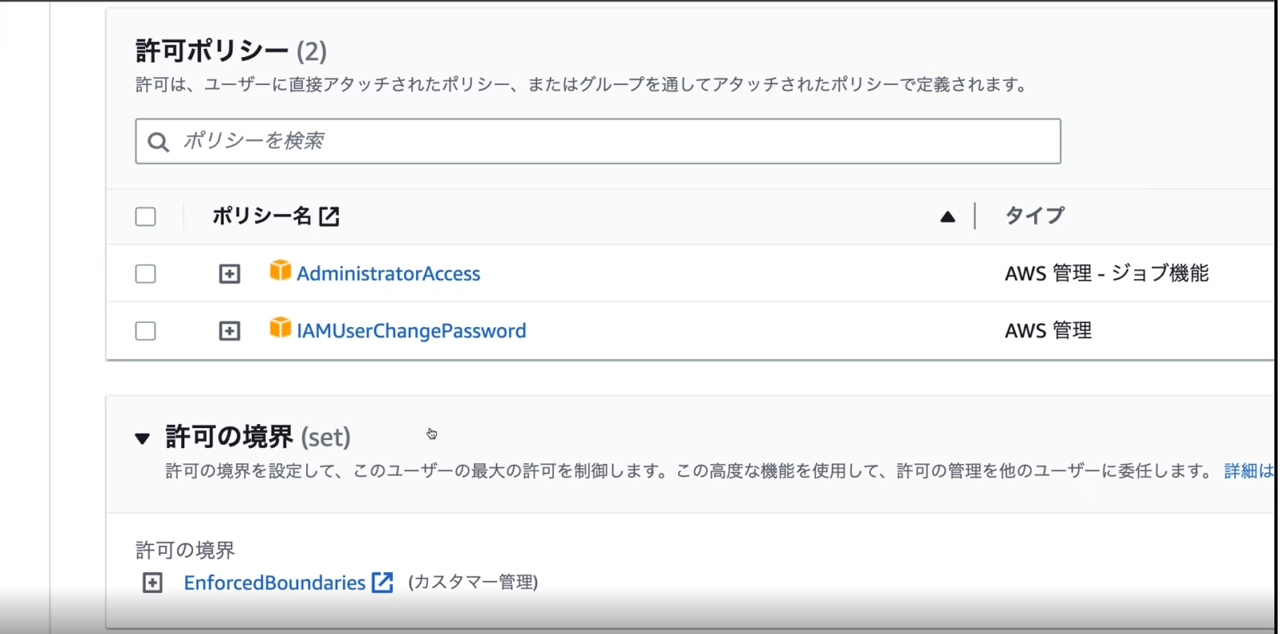1280x634 pixels.
Task: Expand the AdministratorAccess policy details
Action: tap(230, 274)
